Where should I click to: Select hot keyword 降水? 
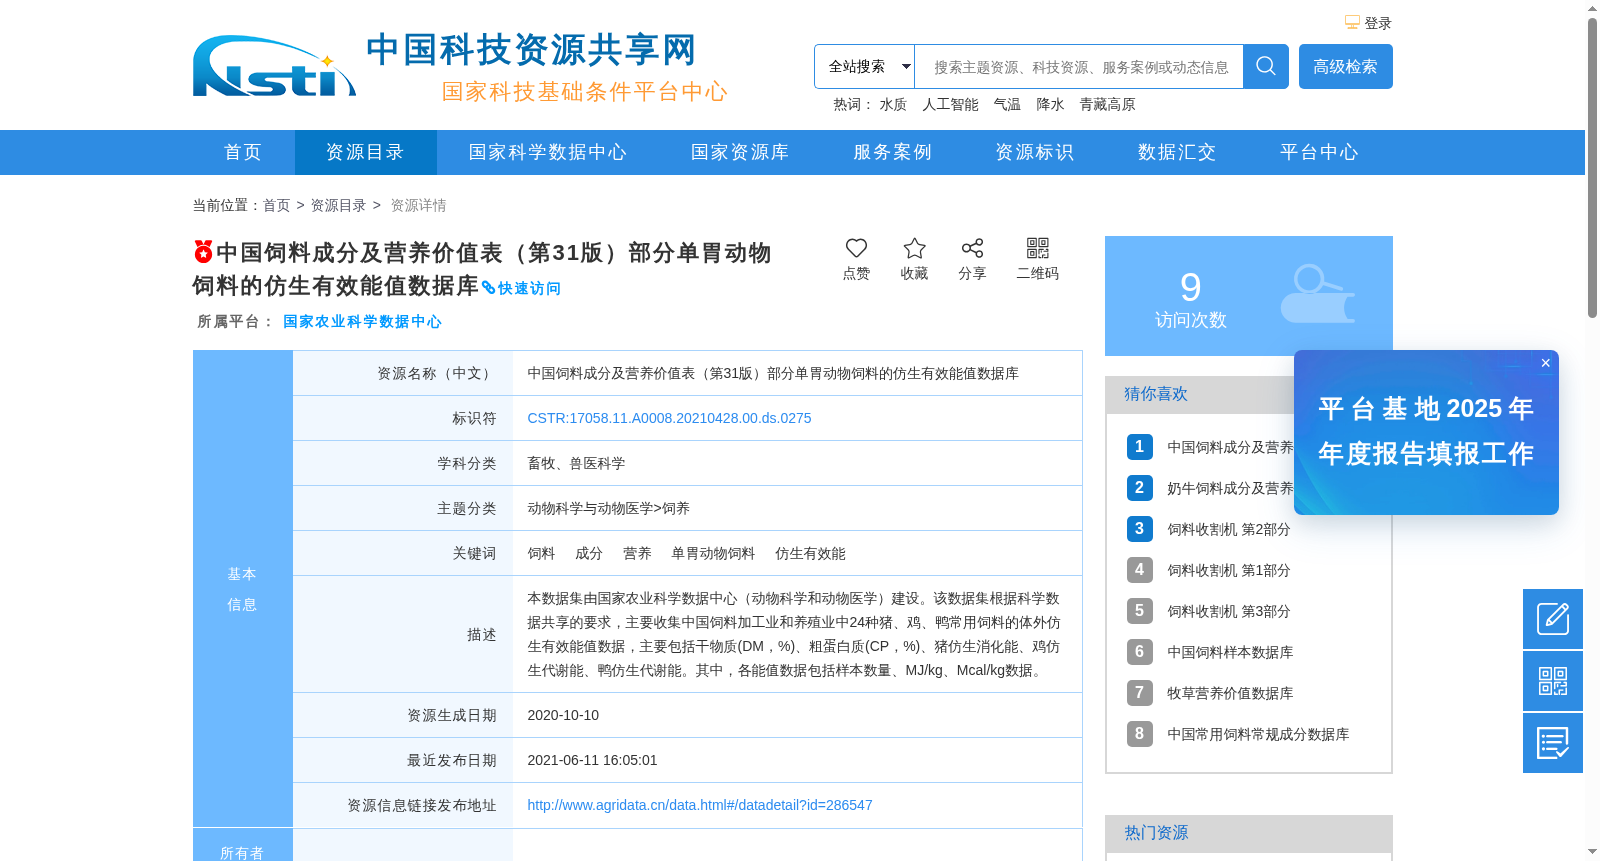(x=1050, y=104)
